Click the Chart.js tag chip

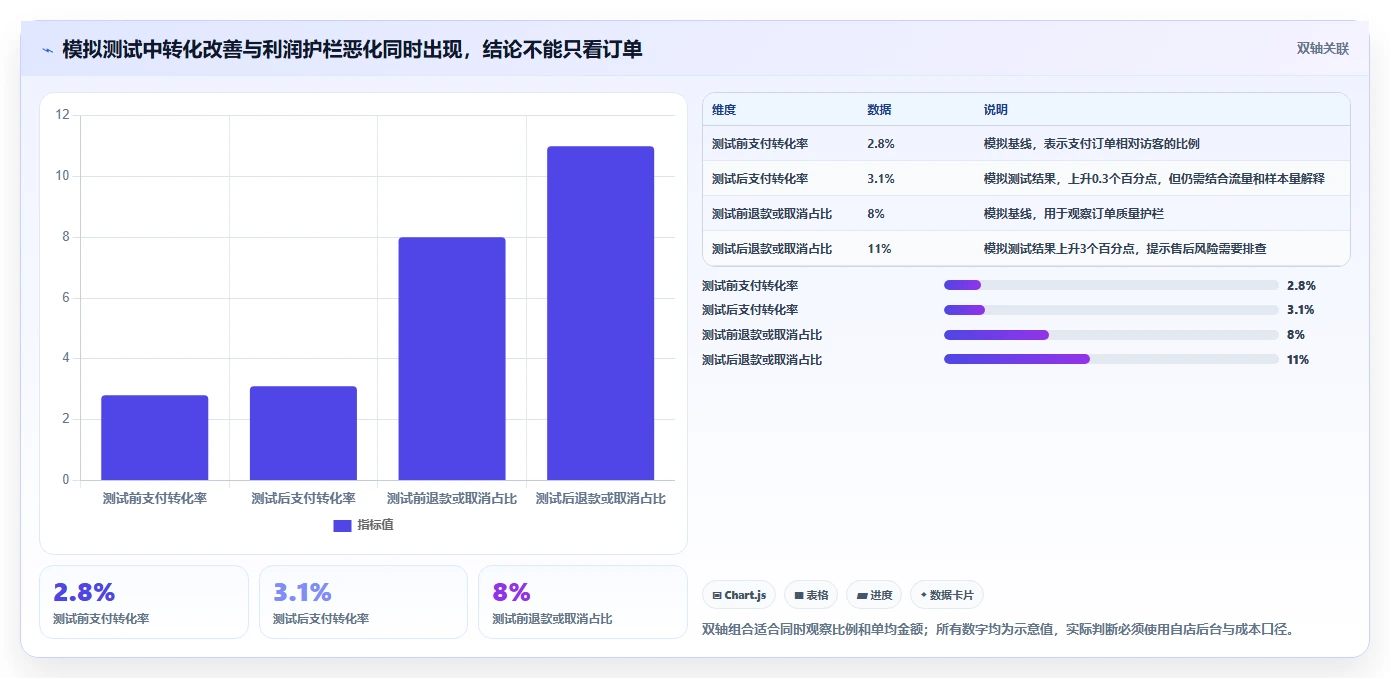(739, 595)
